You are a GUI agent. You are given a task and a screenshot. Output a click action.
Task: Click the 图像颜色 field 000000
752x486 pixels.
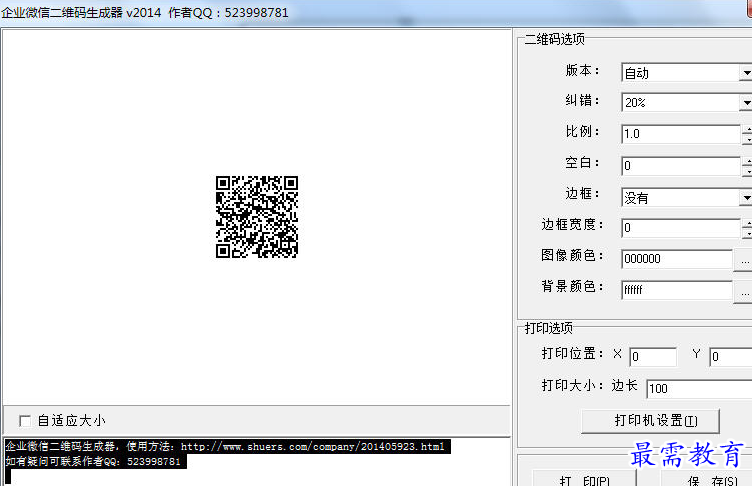(x=677, y=259)
